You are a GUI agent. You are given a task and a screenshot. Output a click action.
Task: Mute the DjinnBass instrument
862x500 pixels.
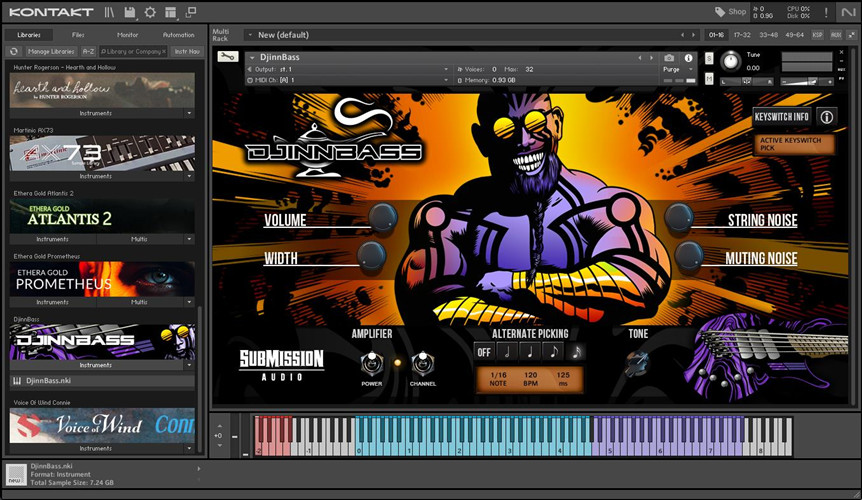709,79
